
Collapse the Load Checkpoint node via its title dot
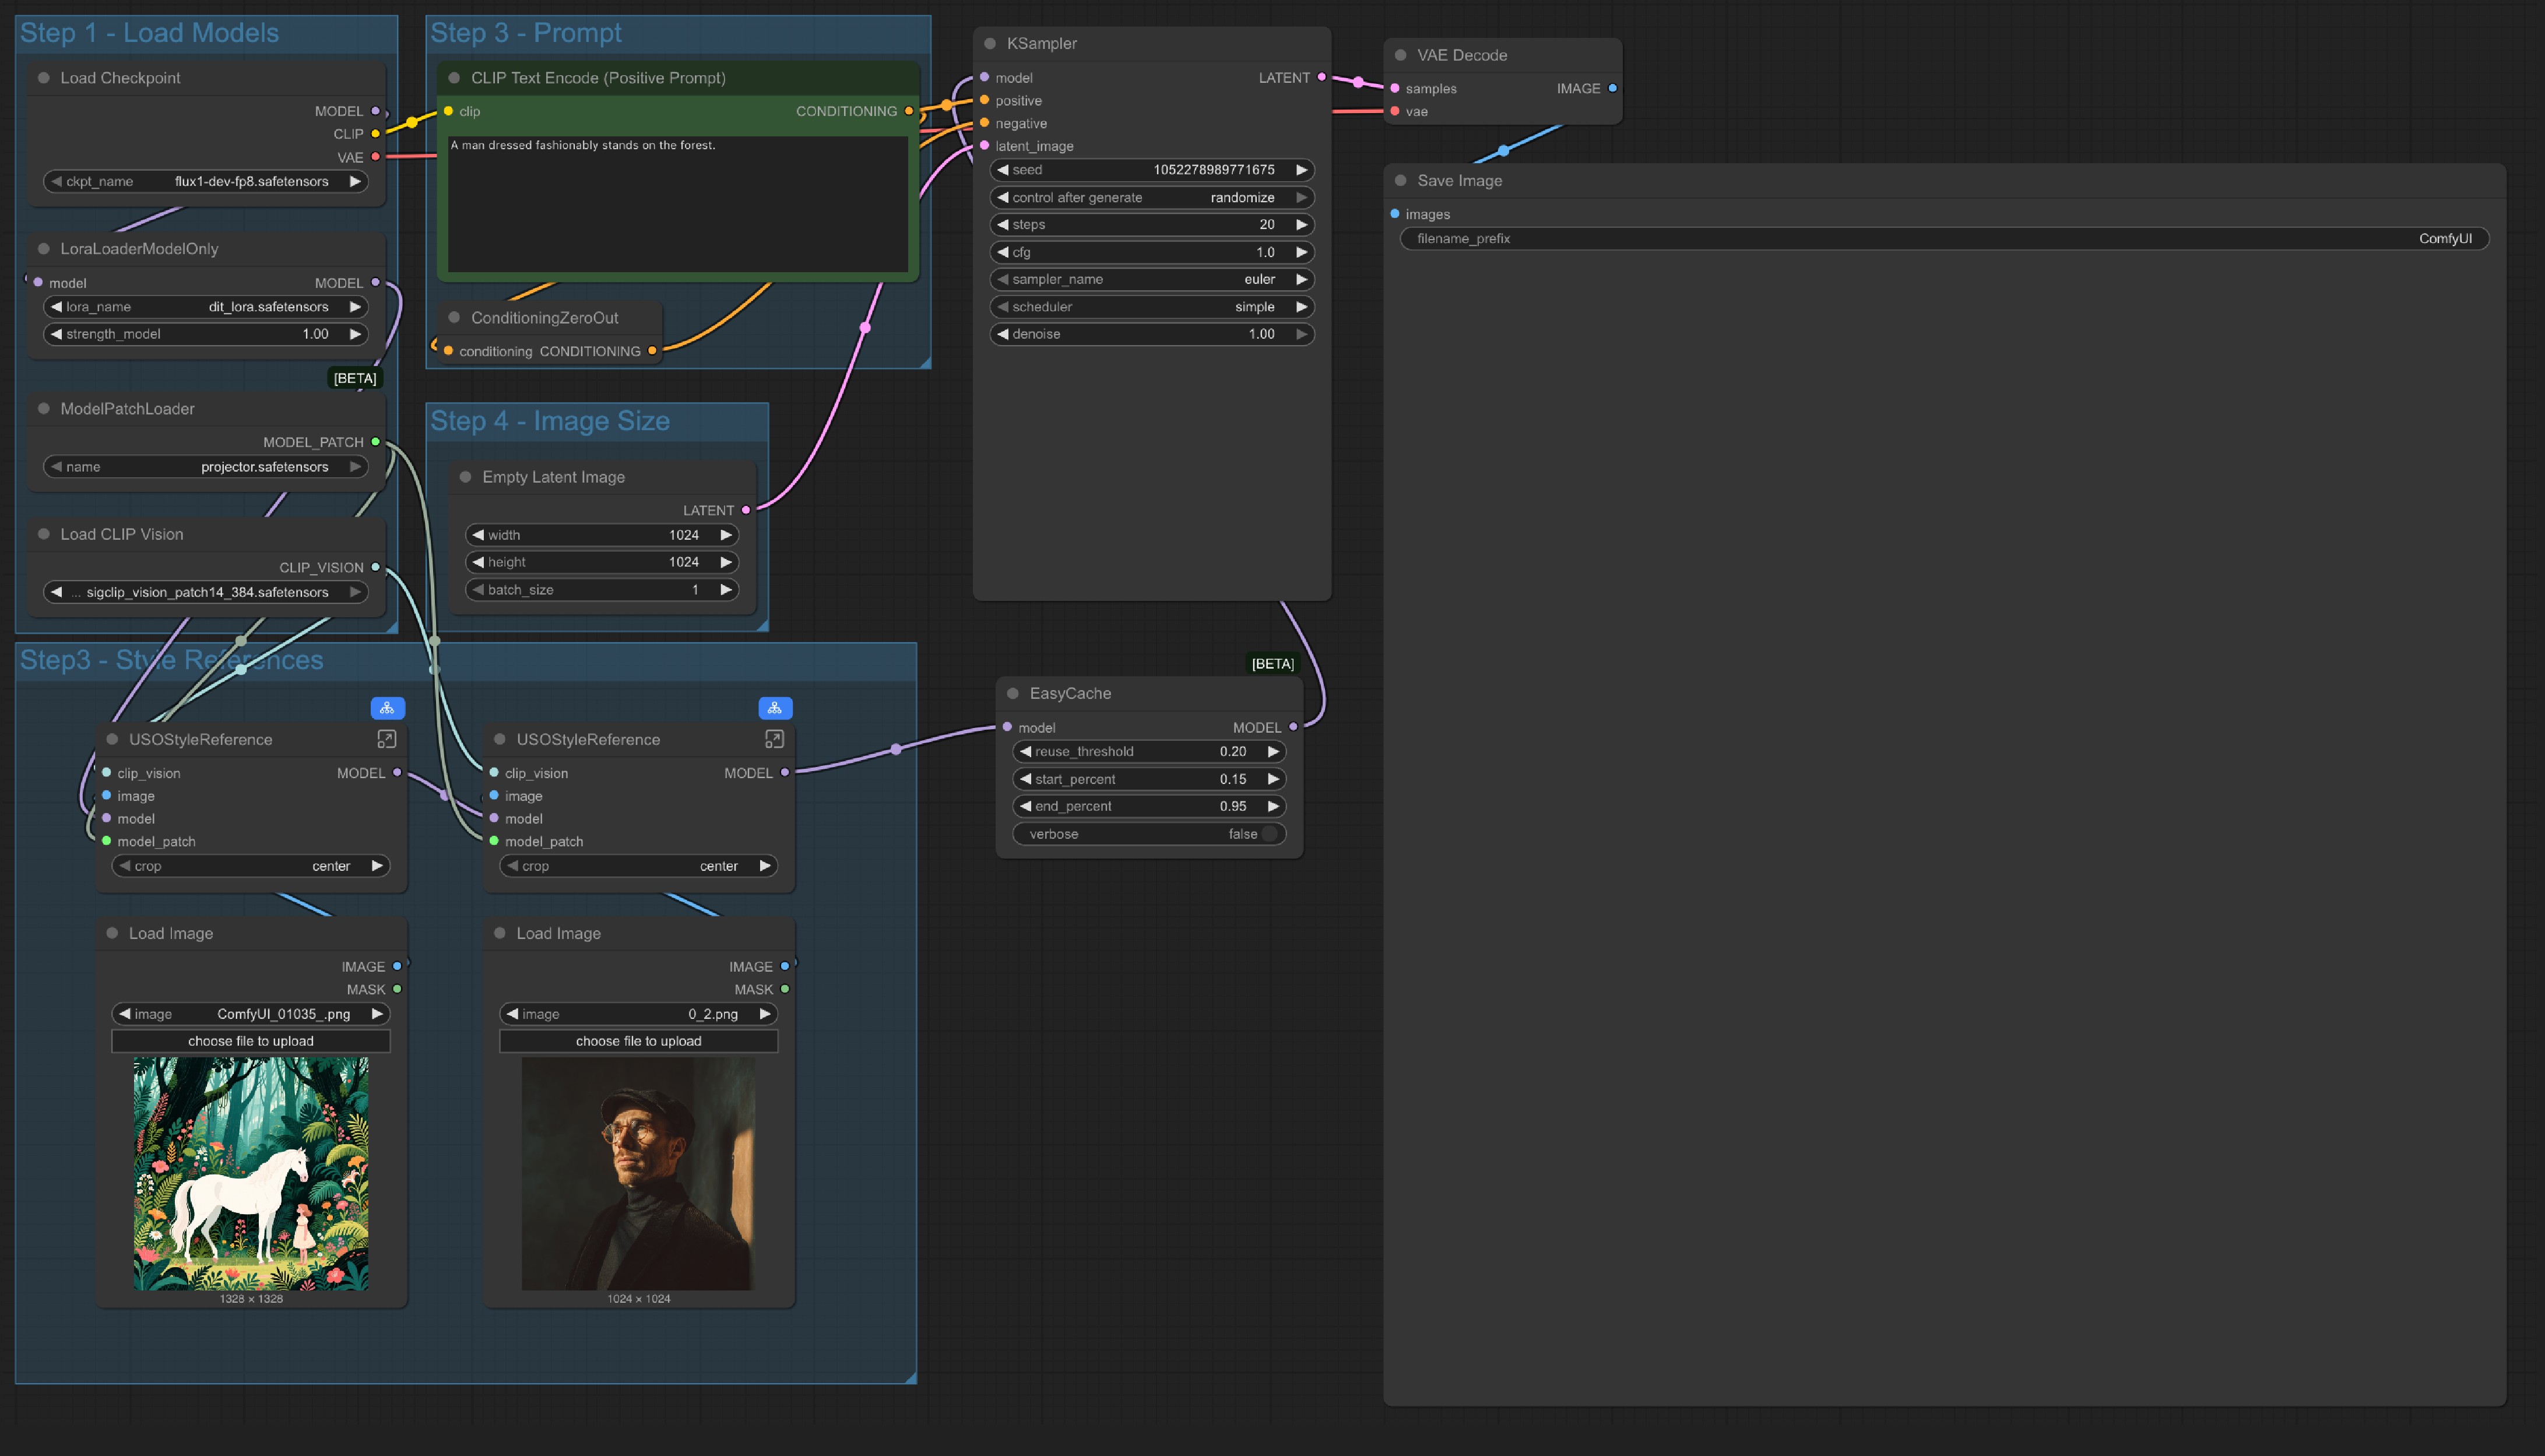point(44,78)
